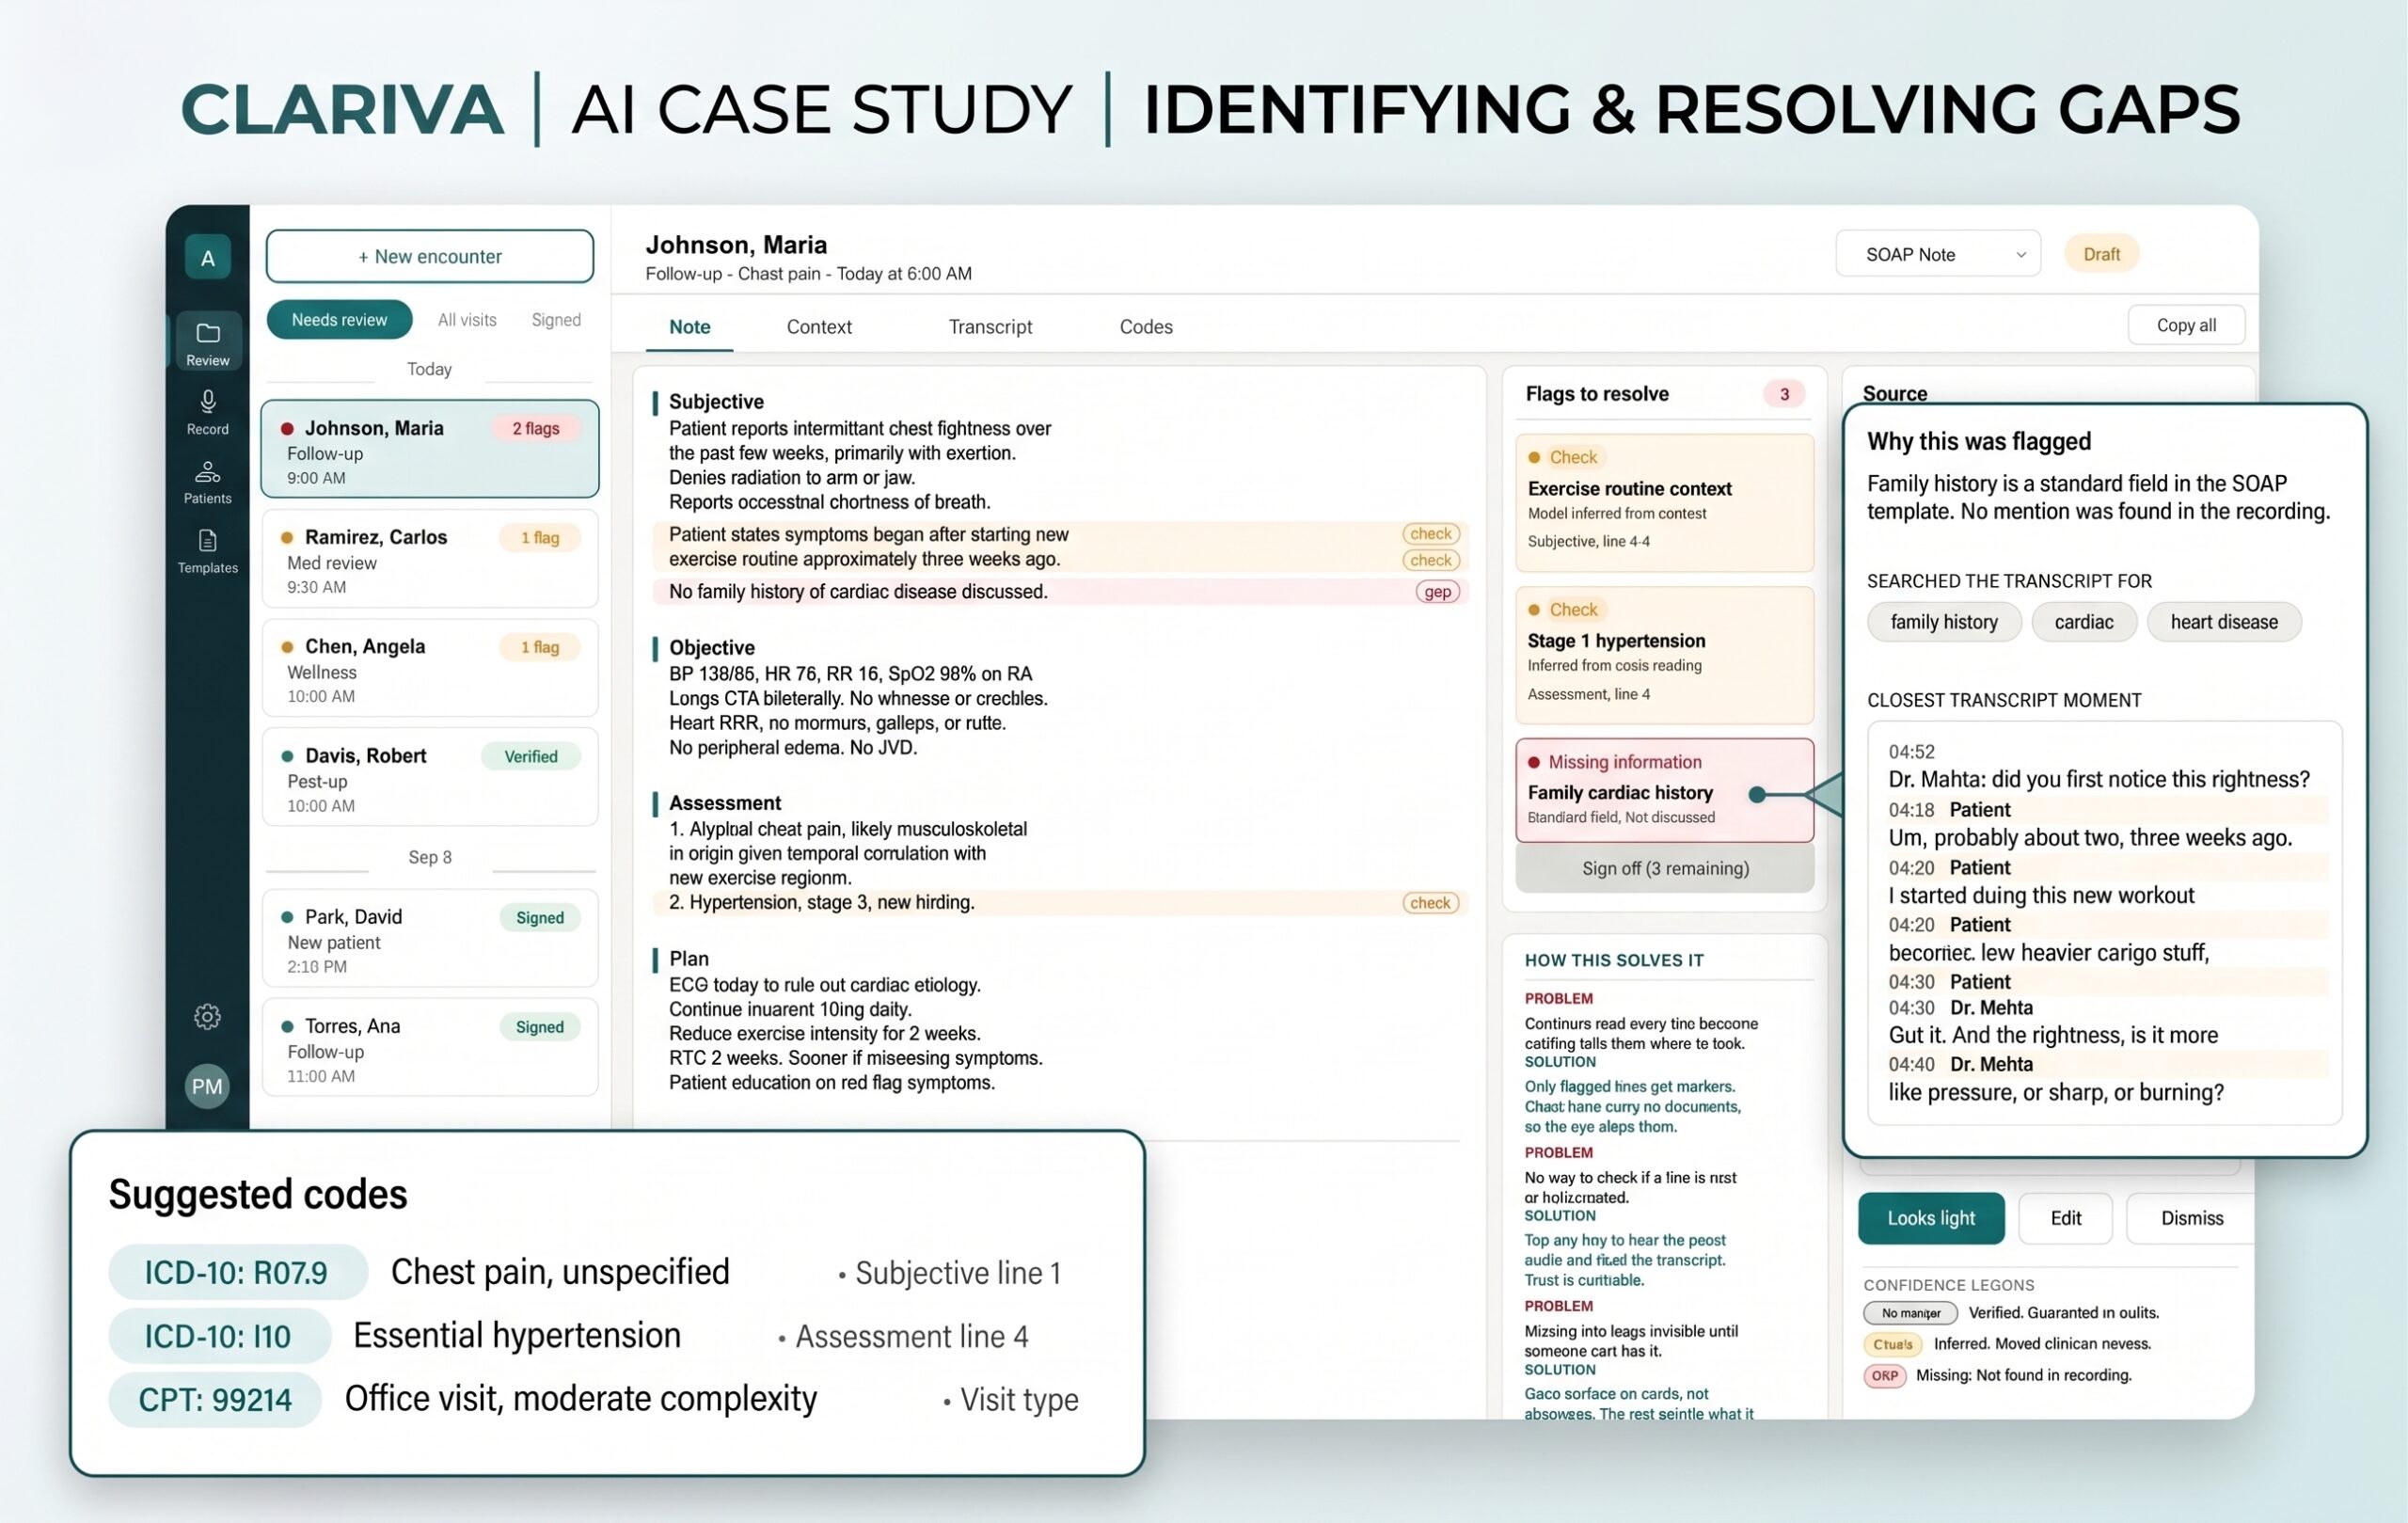Click the Dismiss button
Screen dimensions: 2408x1523
click(2191, 1218)
